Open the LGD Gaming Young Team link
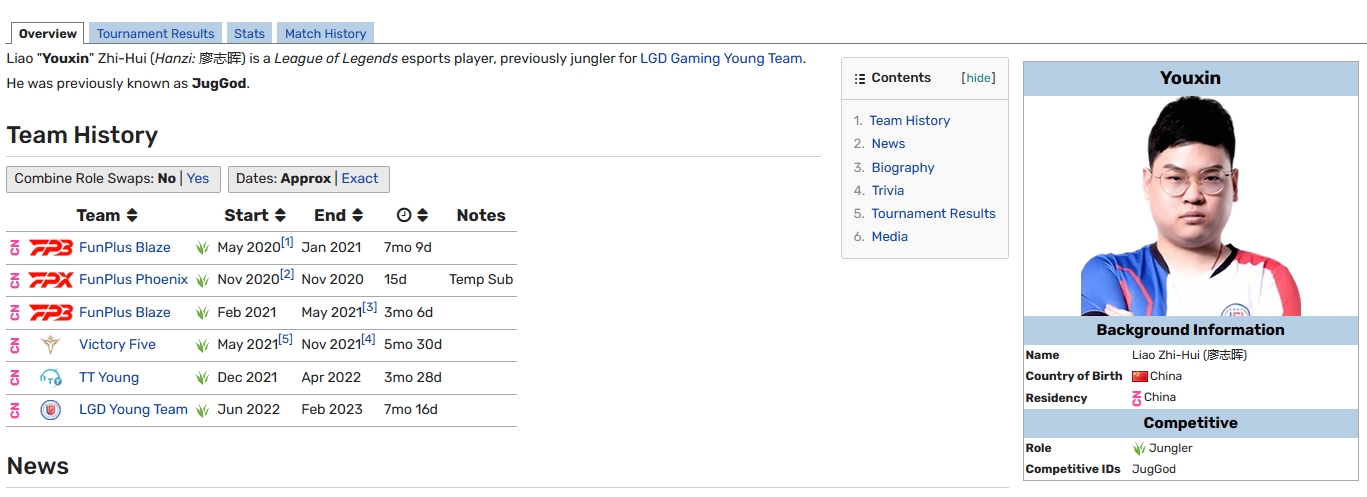1367x497 pixels. coord(721,58)
